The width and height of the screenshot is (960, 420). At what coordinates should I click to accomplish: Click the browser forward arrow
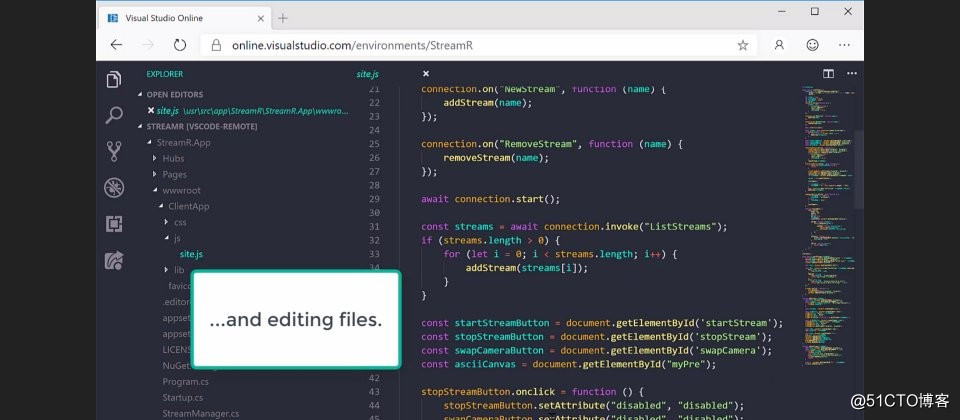[148, 45]
